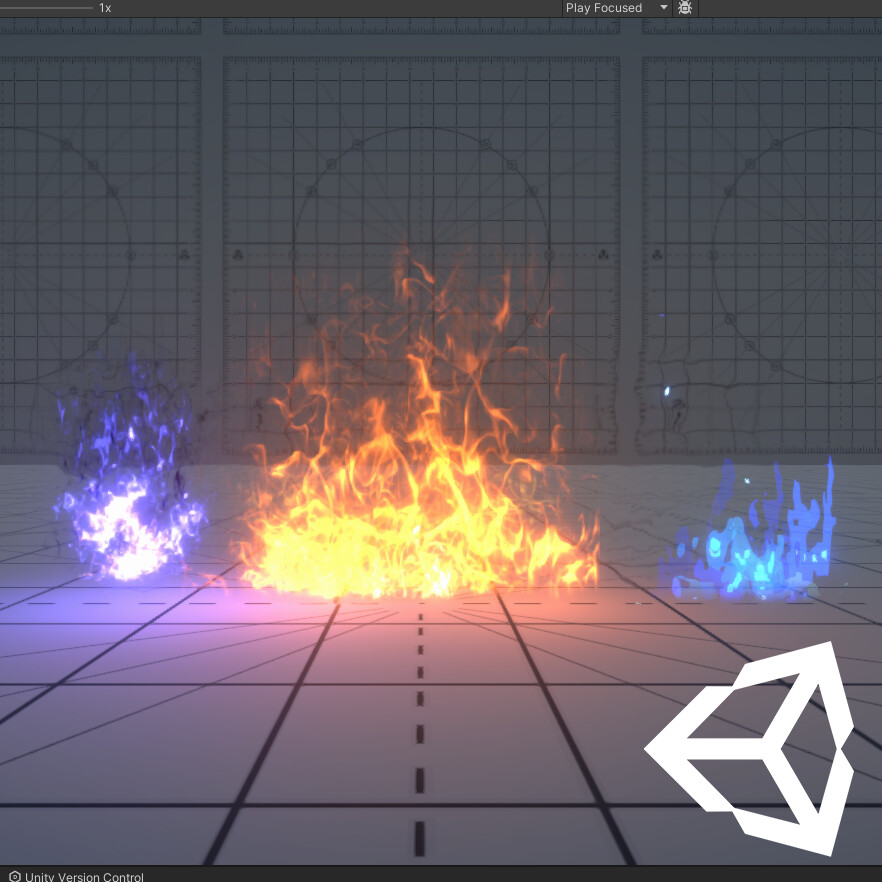Click the Unity Version Control hexagon icon
Screen dimensions: 882x882
coord(14,876)
